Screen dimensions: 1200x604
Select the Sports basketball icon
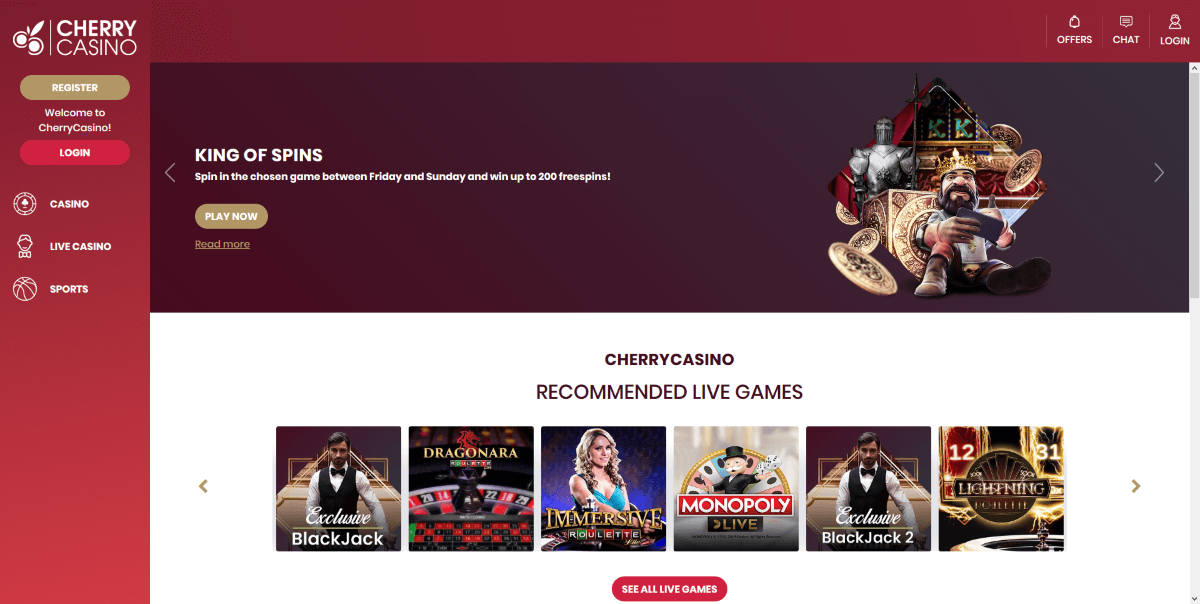(x=24, y=289)
